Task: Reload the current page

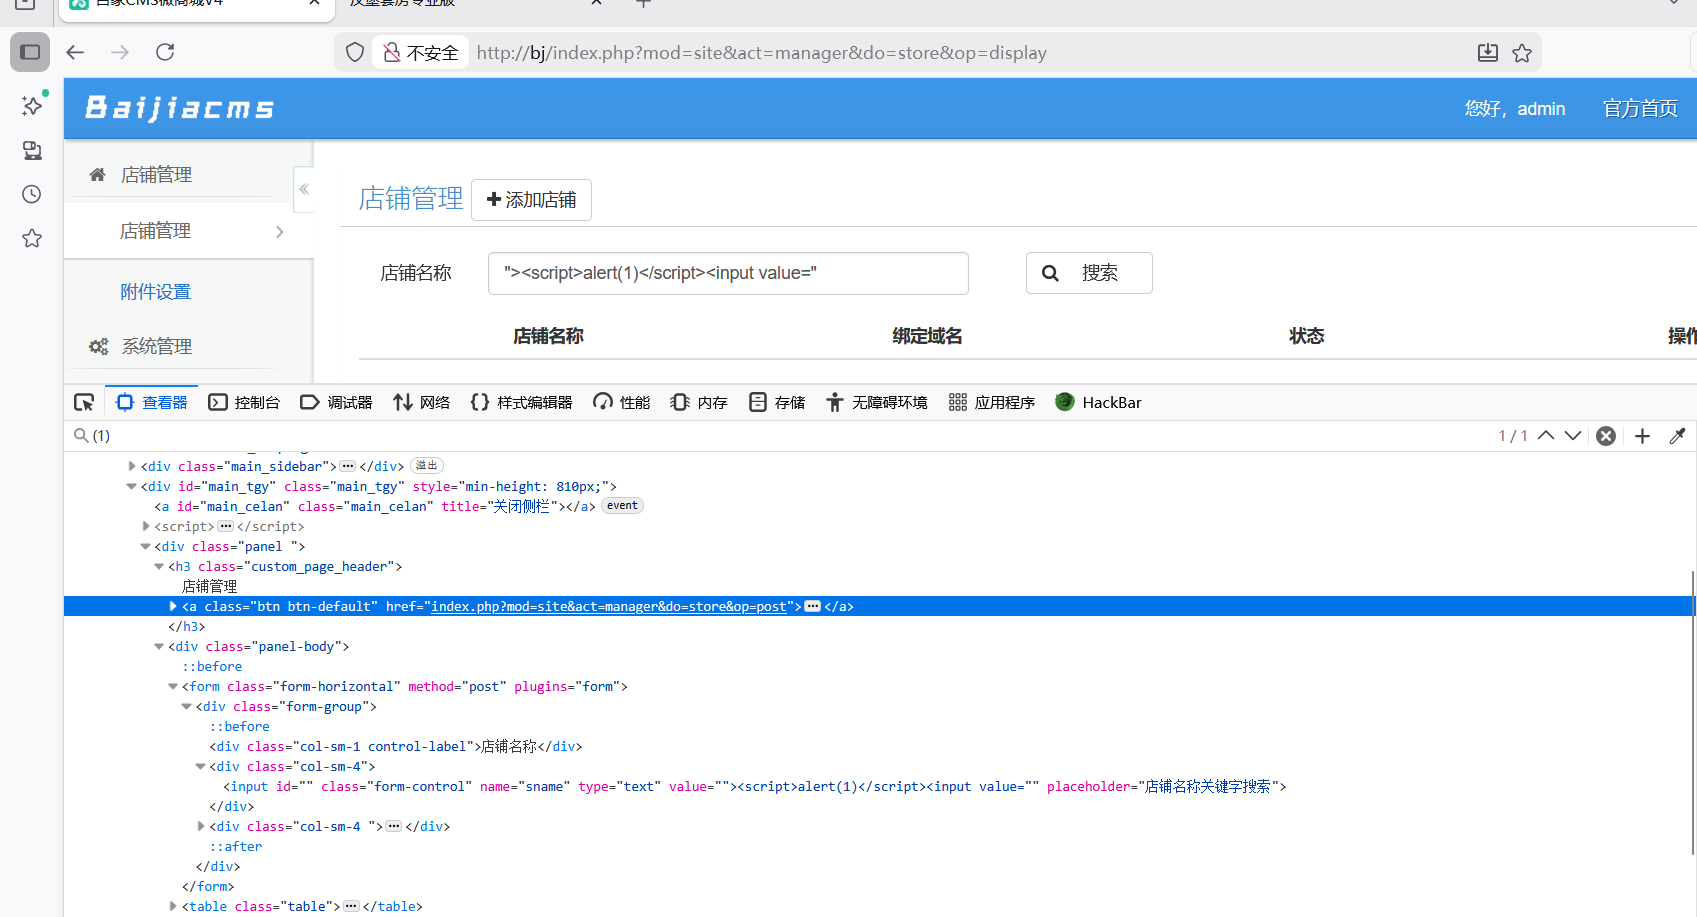Action: [165, 52]
